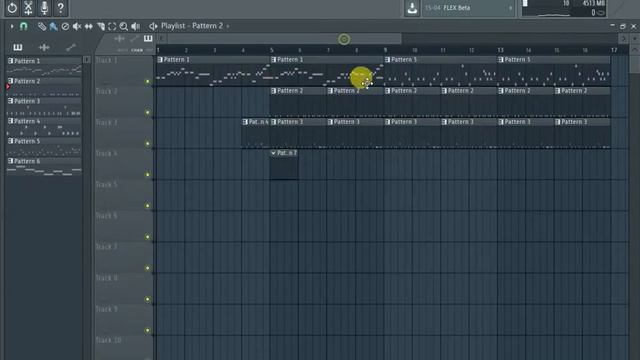Screen dimensions: 640x360
Task: Focus pattern clips piano icon above track header
Action: pyautogui.click(x=148, y=39)
